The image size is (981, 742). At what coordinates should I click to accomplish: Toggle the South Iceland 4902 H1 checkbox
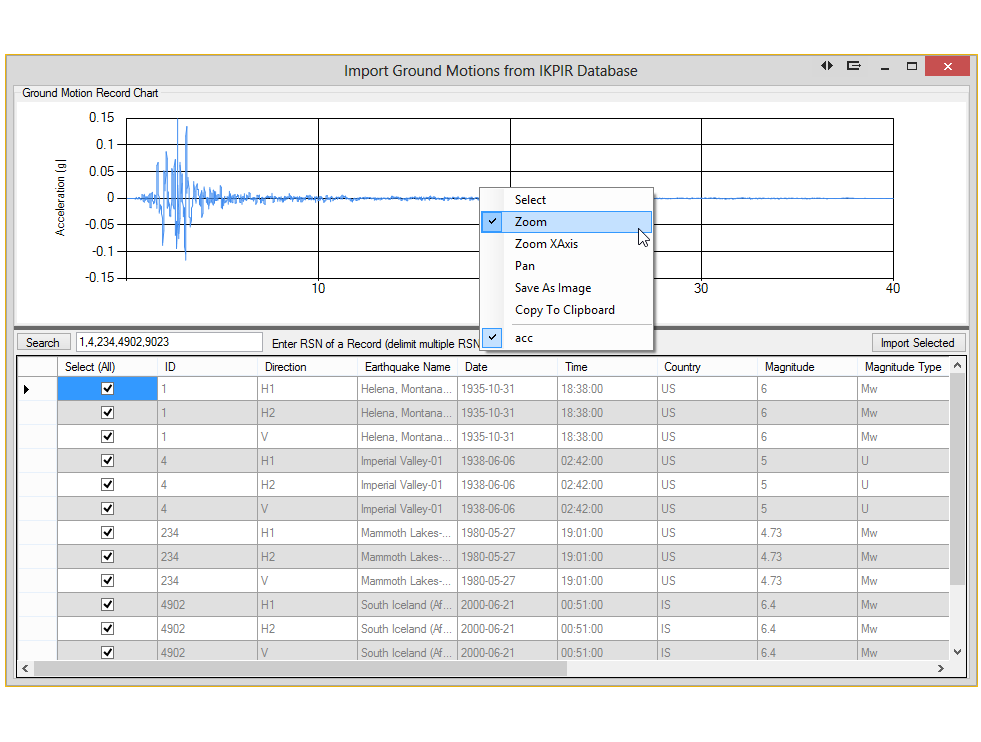[107, 605]
